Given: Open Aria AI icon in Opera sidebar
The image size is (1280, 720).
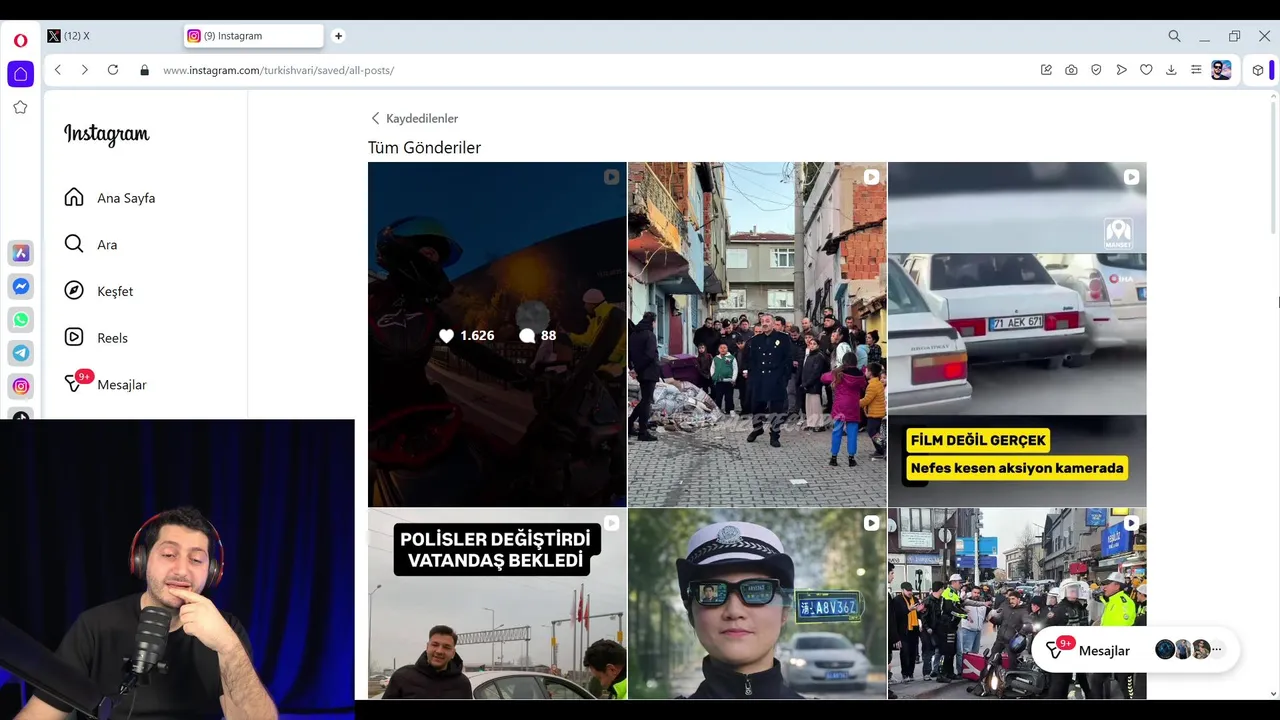Looking at the screenshot, I should coord(20,253).
